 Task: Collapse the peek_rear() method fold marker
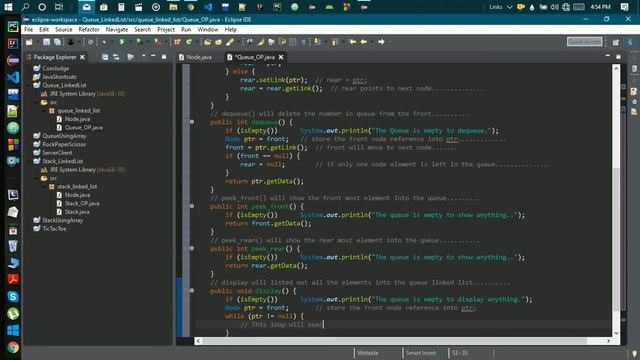pyautogui.click(x=192, y=248)
